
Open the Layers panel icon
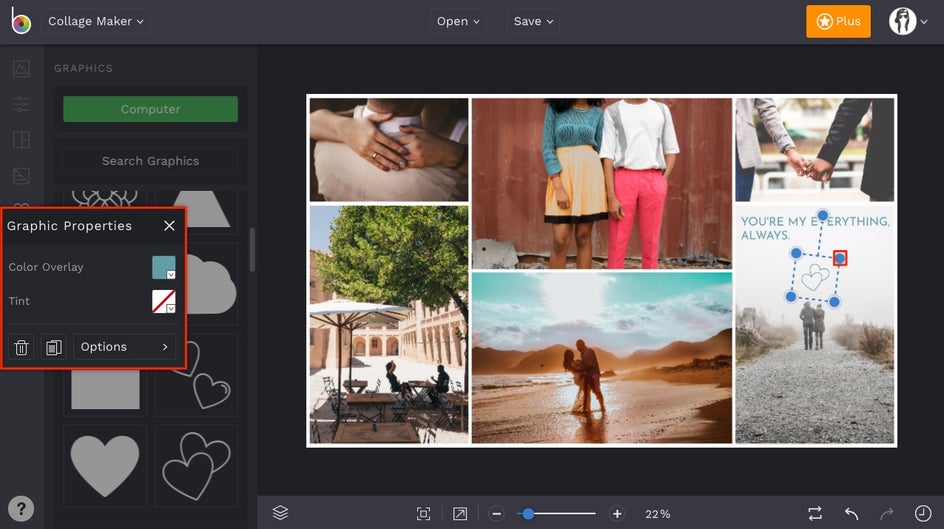[280, 513]
